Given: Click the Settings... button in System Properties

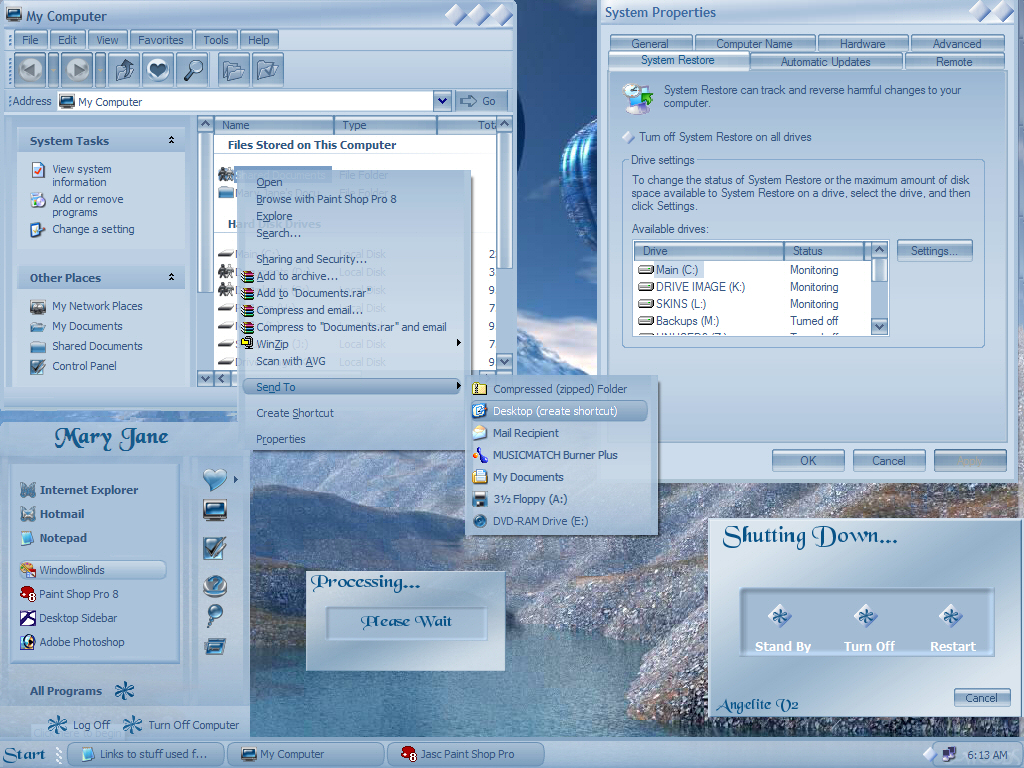Looking at the screenshot, I should (934, 251).
